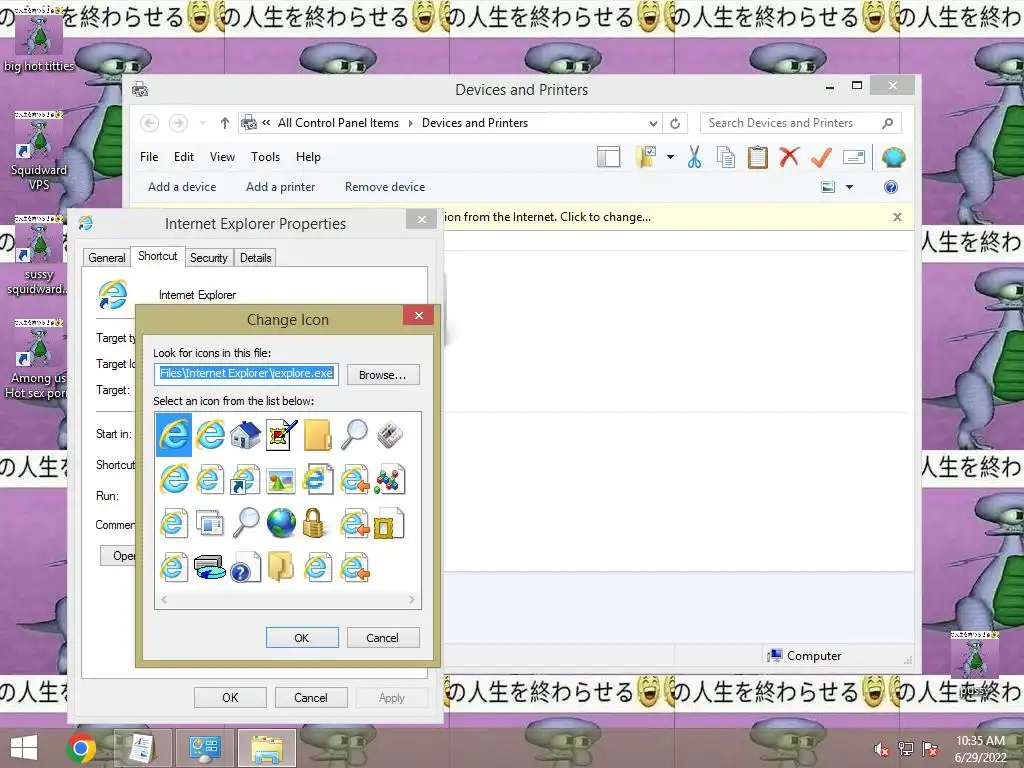The image size is (1024, 768).
Task: Click Remove device
Action: tap(385, 187)
